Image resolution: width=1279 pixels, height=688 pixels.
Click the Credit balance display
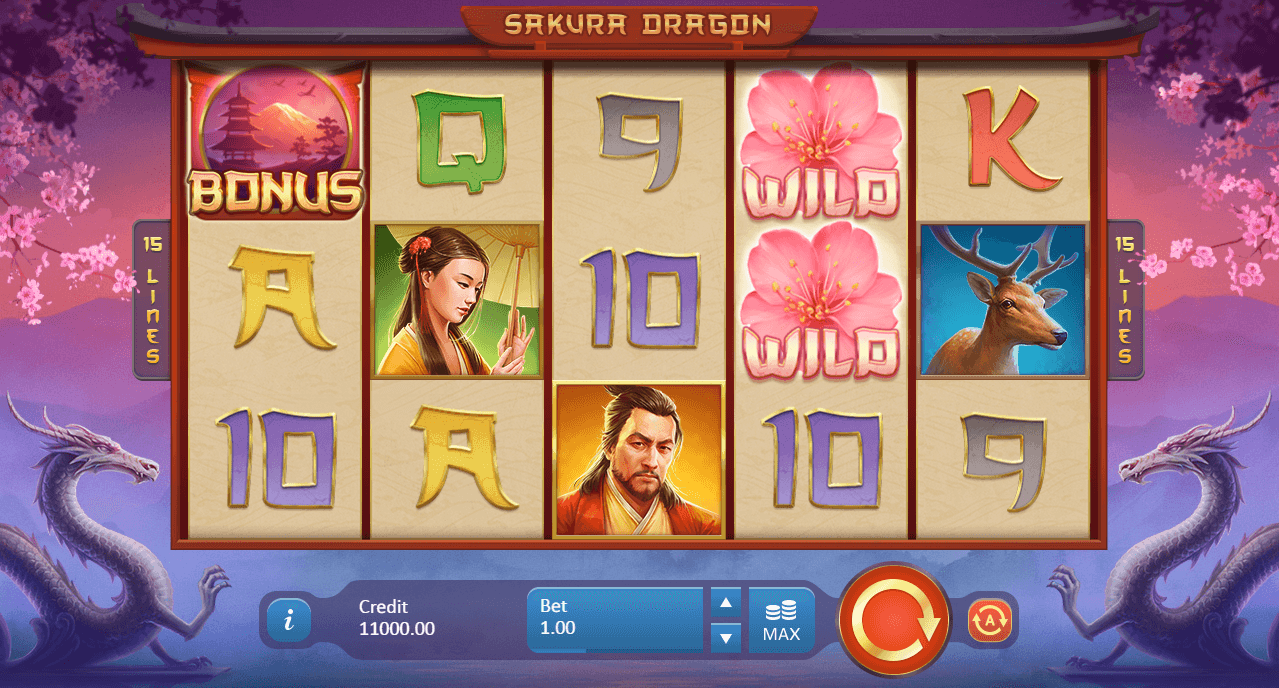[397, 618]
